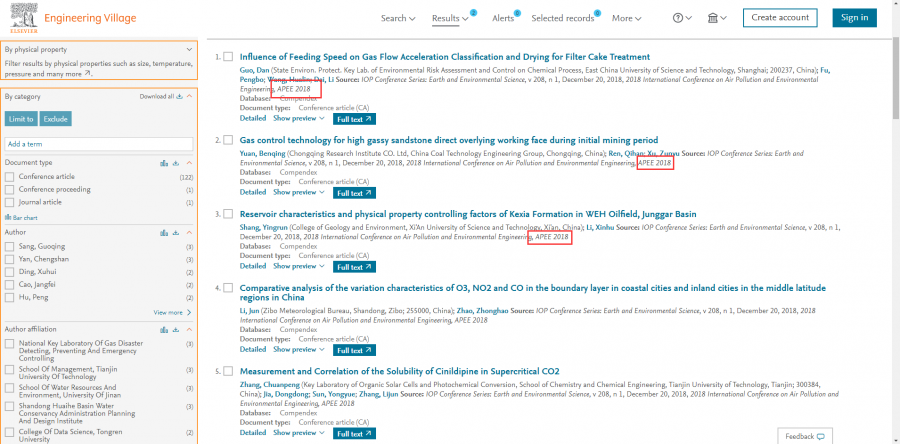Check author Cao, Jangfei
This screenshot has width=900, height=444.
click(x=9, y=285)
